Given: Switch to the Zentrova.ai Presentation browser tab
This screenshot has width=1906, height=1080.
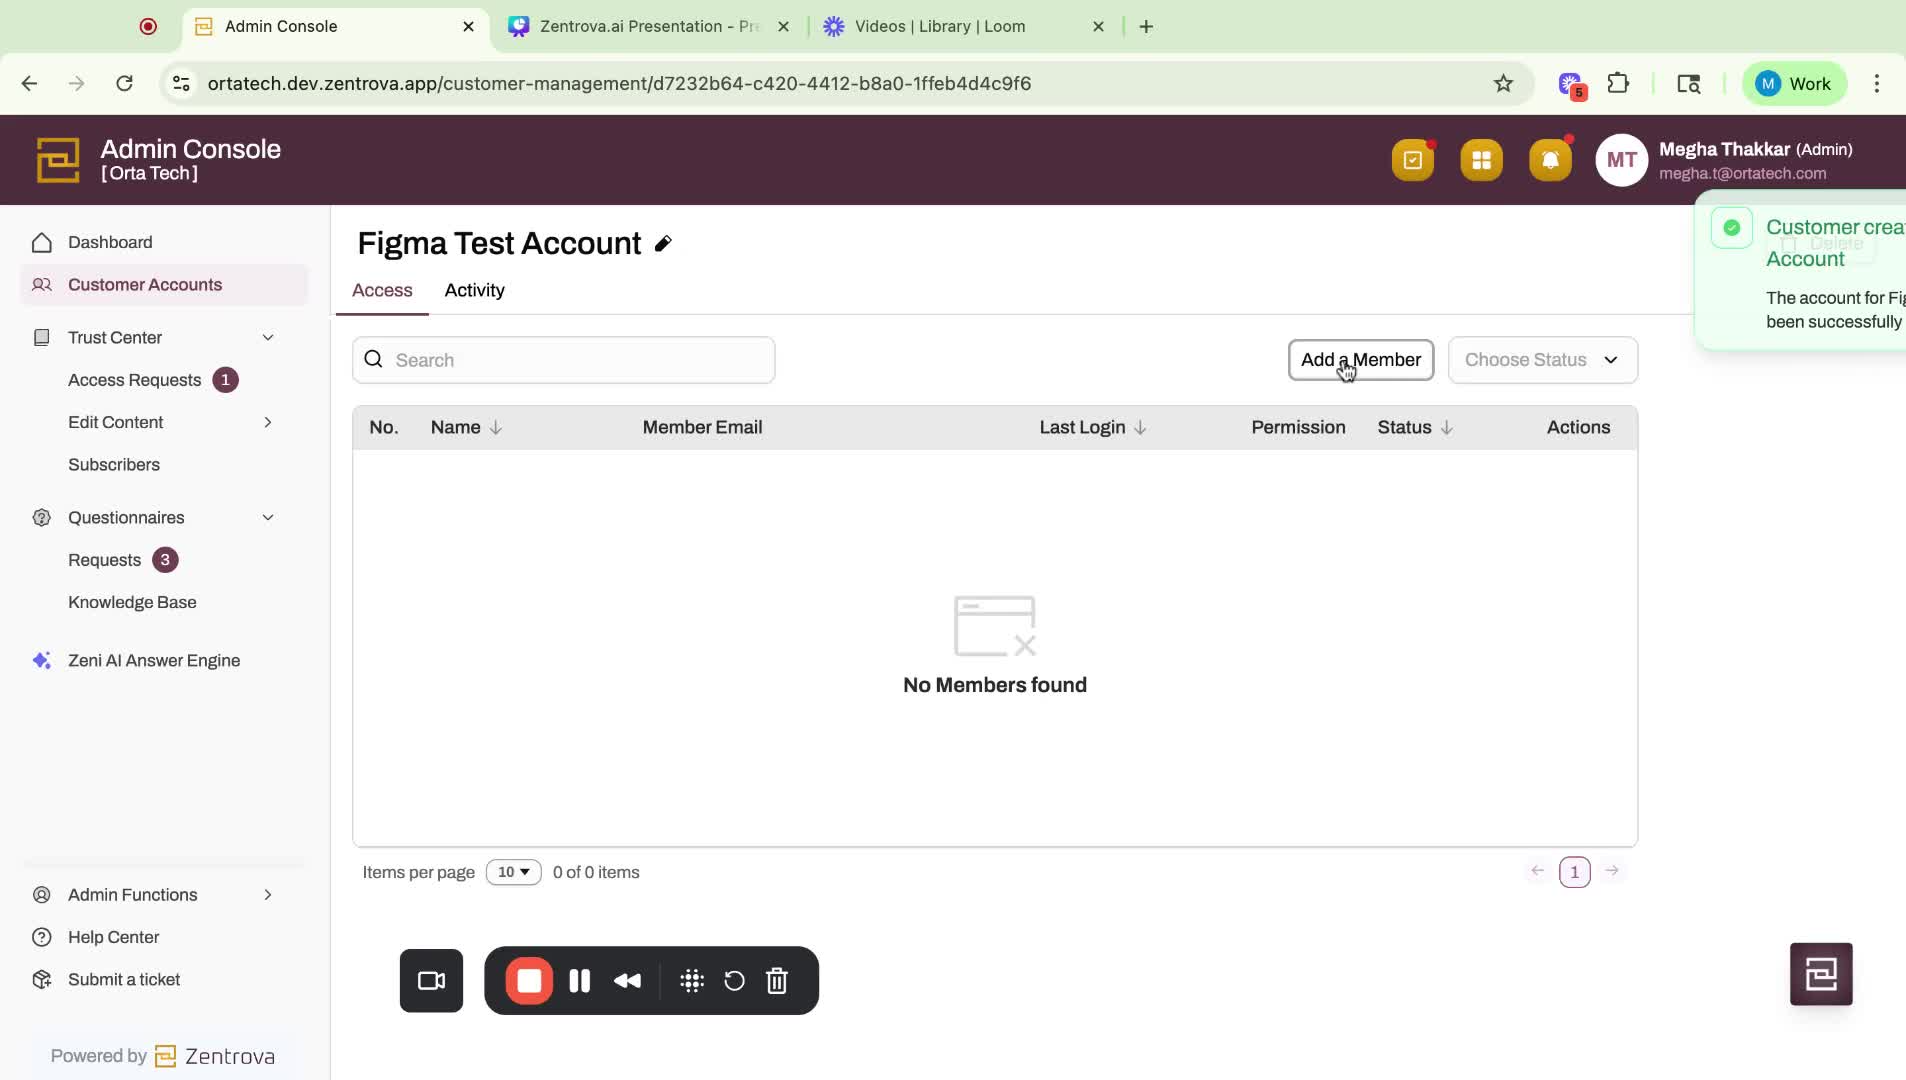Looking at the screenshot, I should [x=649, y=26].
